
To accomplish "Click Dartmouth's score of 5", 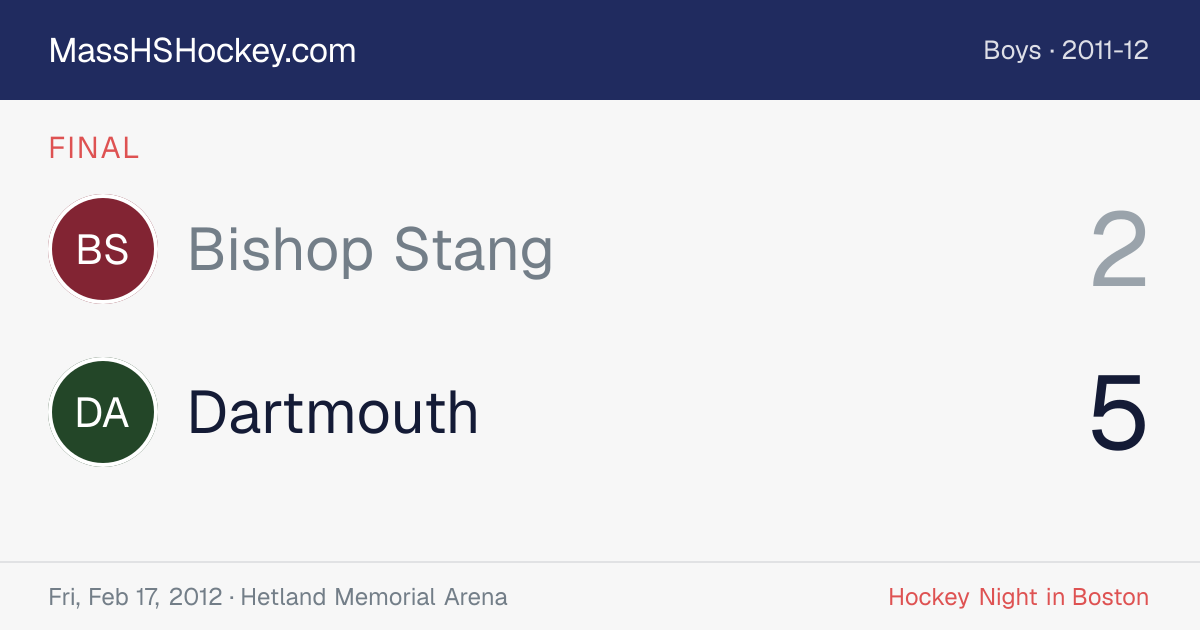I will click(x=1119, y=412).
